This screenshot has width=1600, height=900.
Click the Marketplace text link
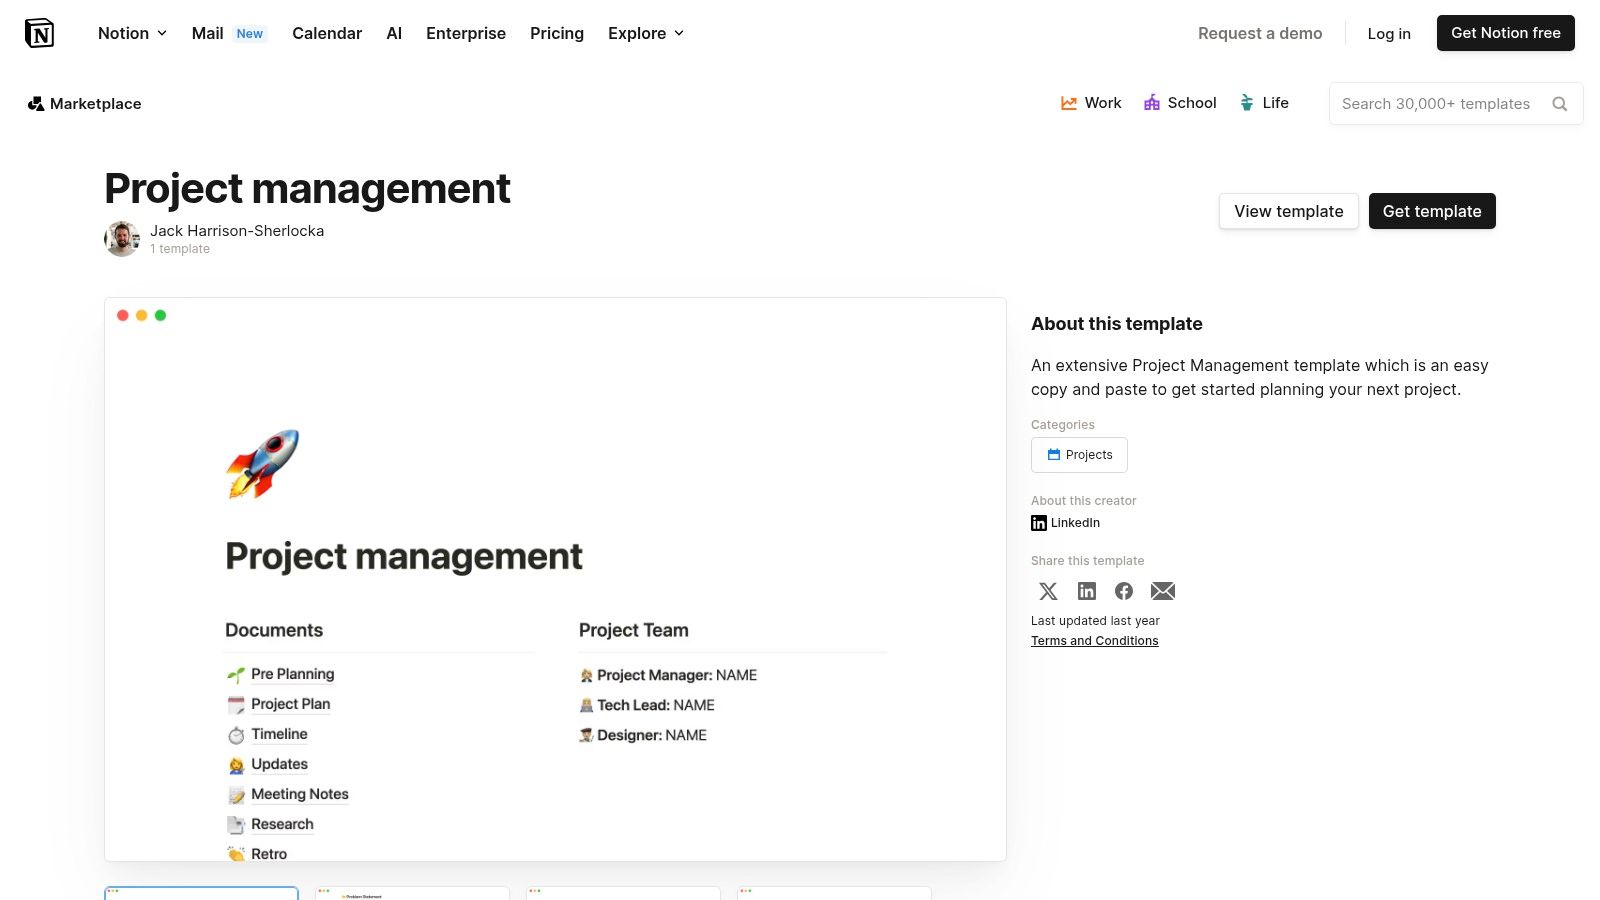[95, 104]
